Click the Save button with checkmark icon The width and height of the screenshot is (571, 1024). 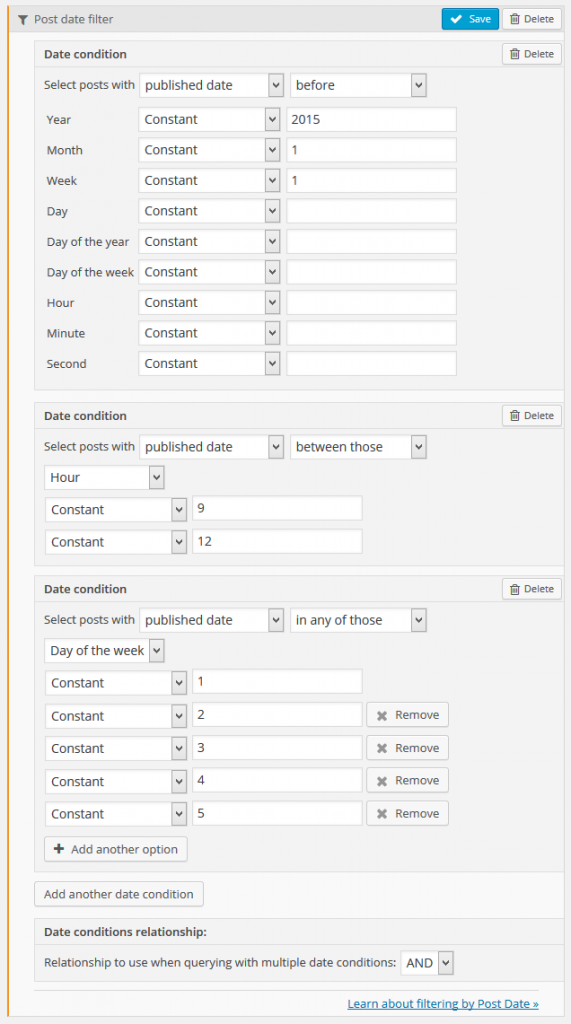pyautogui.click(x=470, y=19)
